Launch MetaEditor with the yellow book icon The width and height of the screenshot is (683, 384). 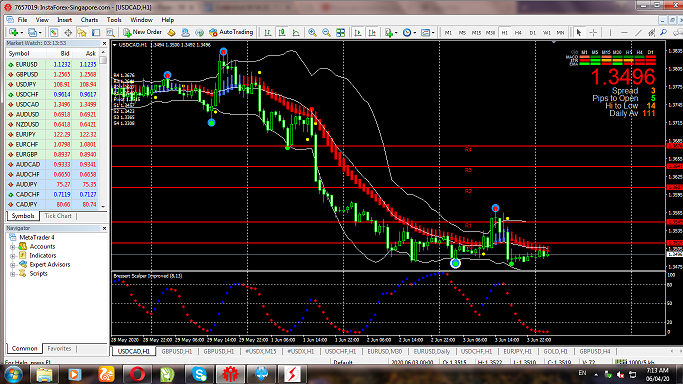(x=171, y=33)
